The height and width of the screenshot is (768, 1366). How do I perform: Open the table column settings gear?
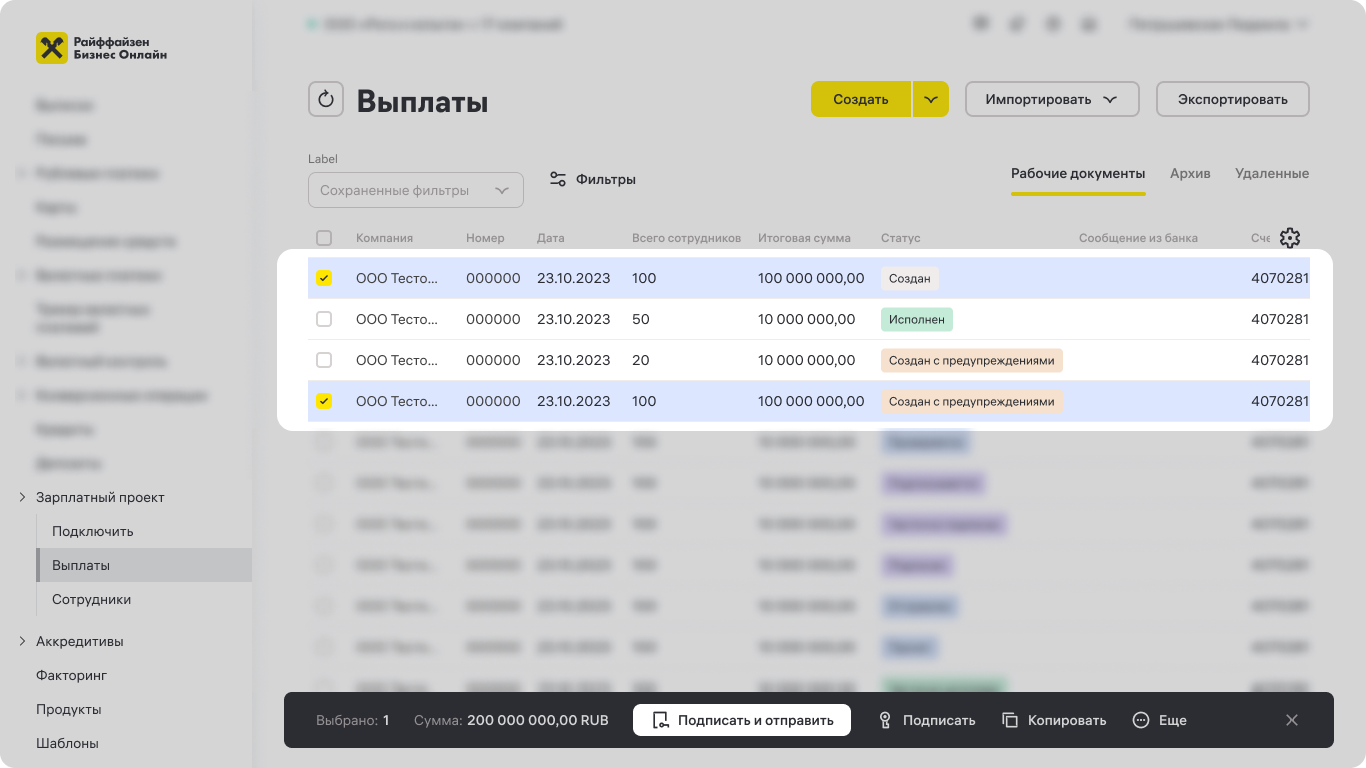[1290, 238]
